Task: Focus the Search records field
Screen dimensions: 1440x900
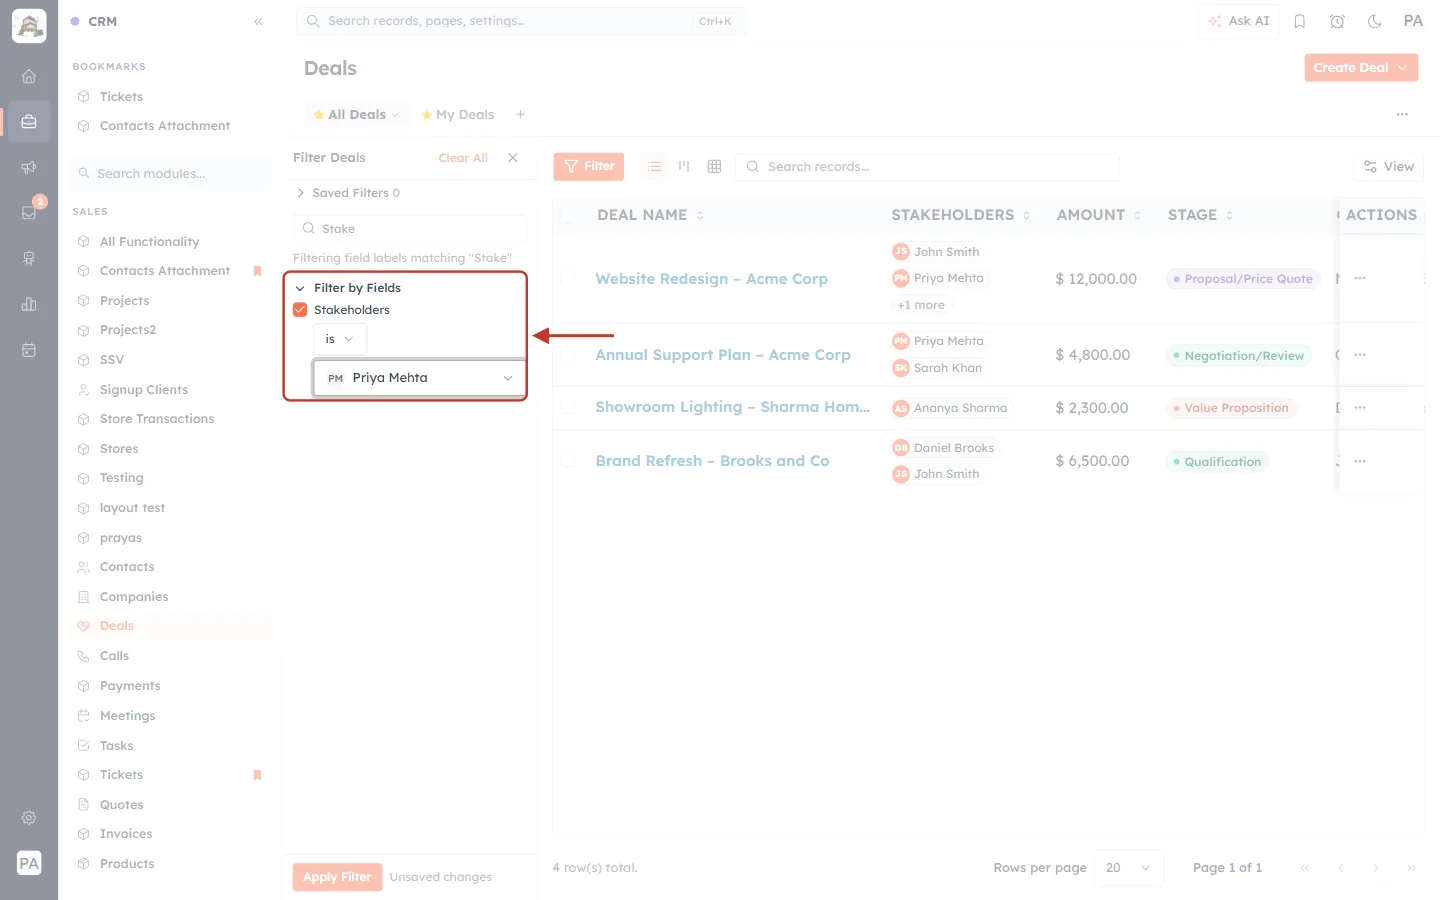Action: click(927, 167)
